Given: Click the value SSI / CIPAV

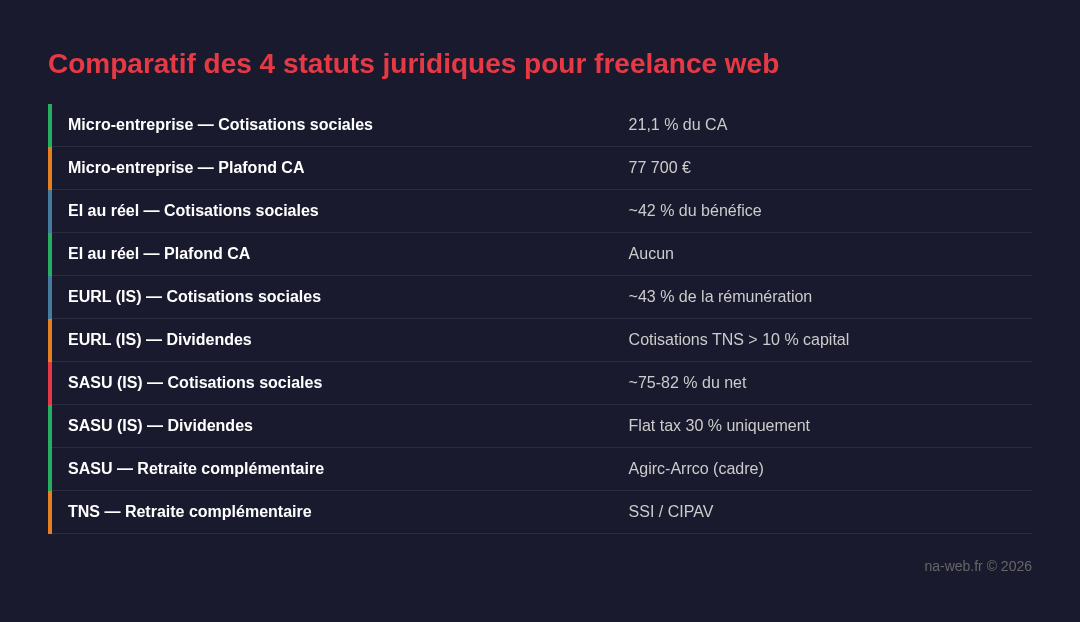Looking at the screenshot, I should click(x=670, y=512).
